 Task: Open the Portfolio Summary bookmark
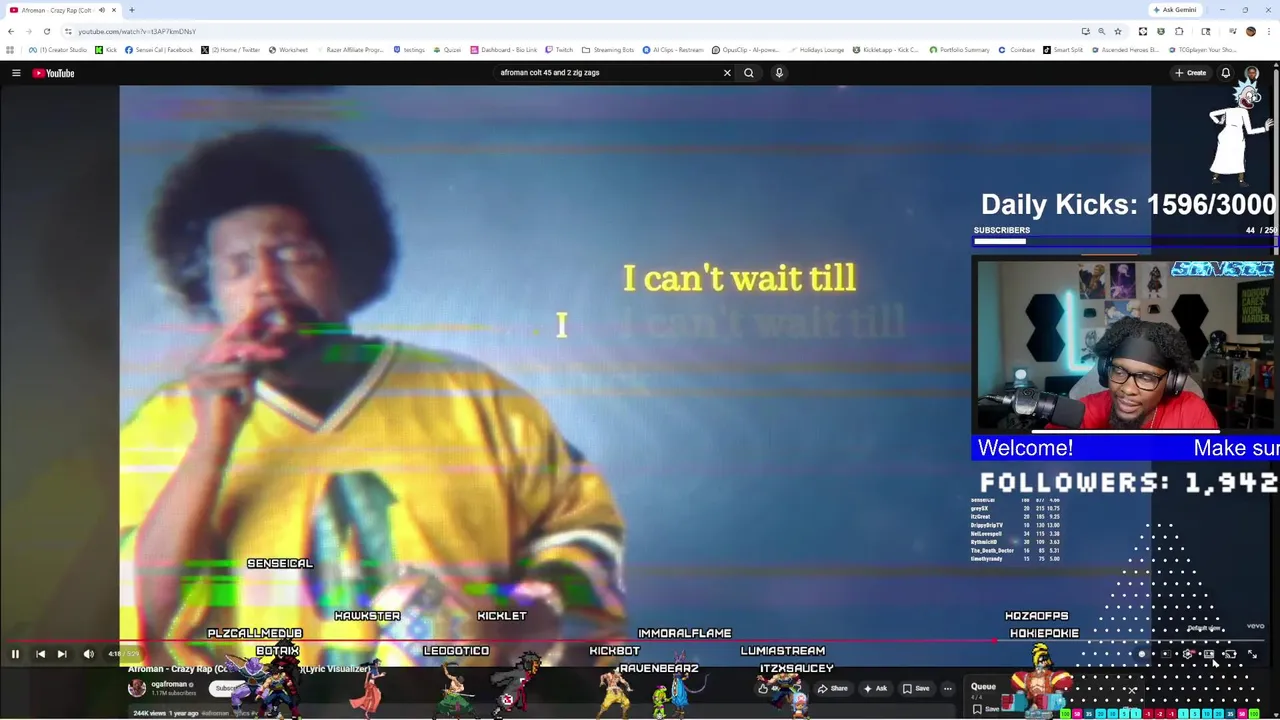pos(959,50)
